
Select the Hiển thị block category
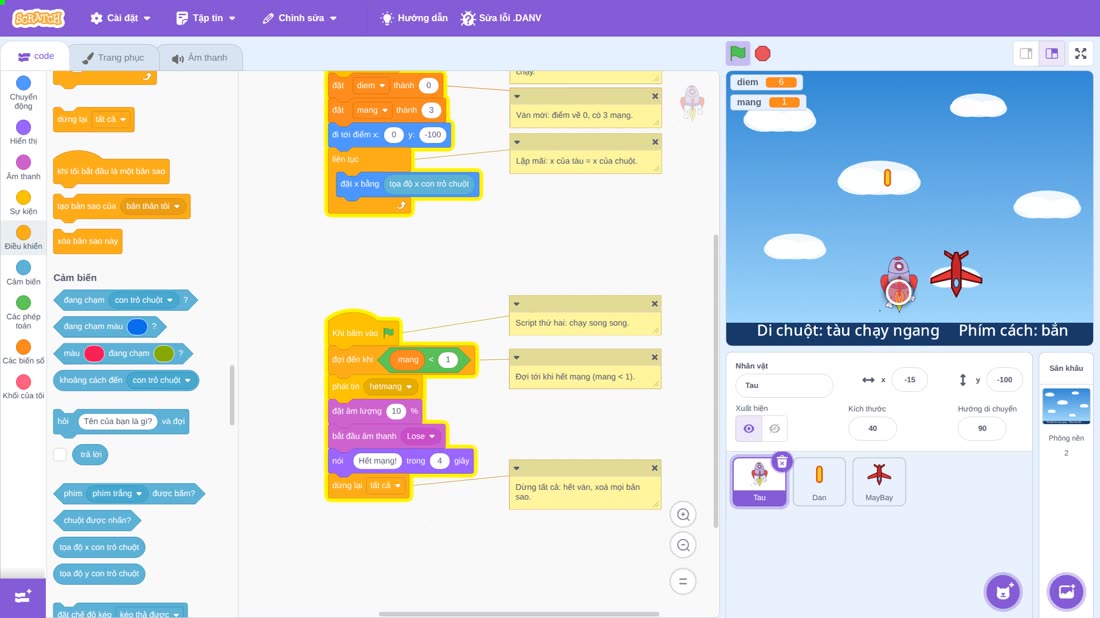tap(23, 132)
